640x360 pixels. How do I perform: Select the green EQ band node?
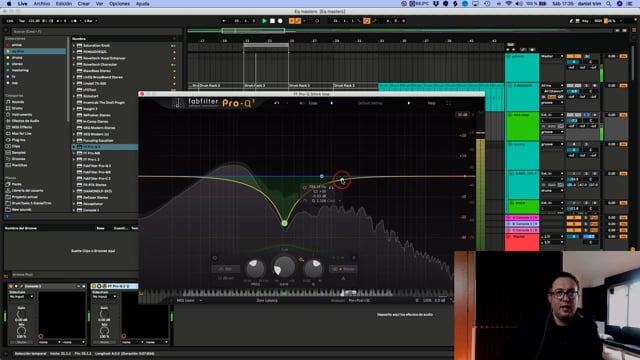point(284,223)
